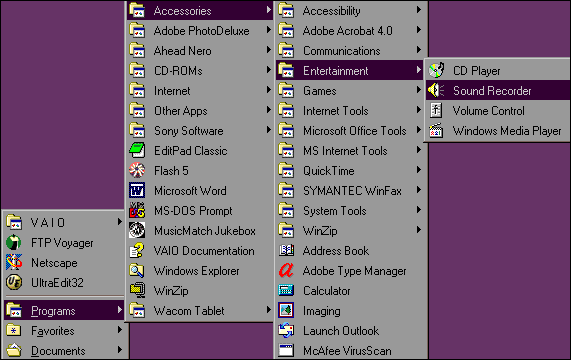The height and width of the screenshot is (360, 571).
Task: Expand the Adobe PhotoDeluxe submenu arrow
Action: (x=269, y=29)
